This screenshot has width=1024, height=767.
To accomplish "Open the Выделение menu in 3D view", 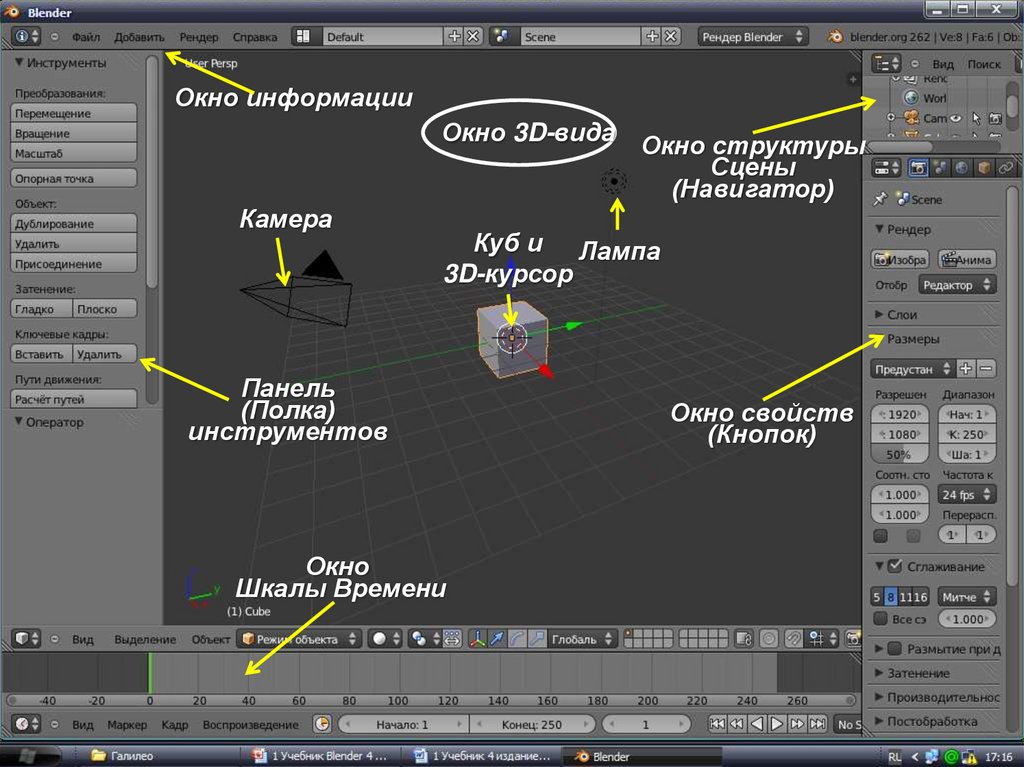I will pyautogui.click(x=145, y=639).
